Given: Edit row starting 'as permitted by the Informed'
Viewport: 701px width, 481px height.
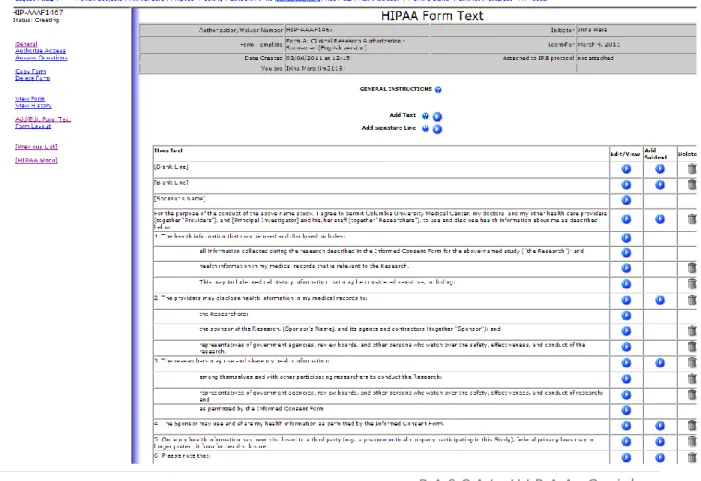Looking at the screenshot, I should coord(626,410).
